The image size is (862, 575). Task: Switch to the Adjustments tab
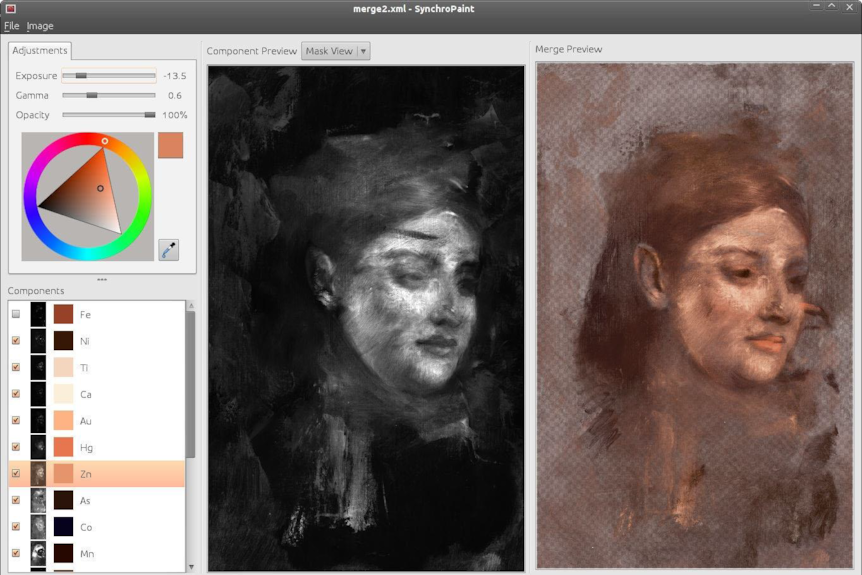coord(40,51)
